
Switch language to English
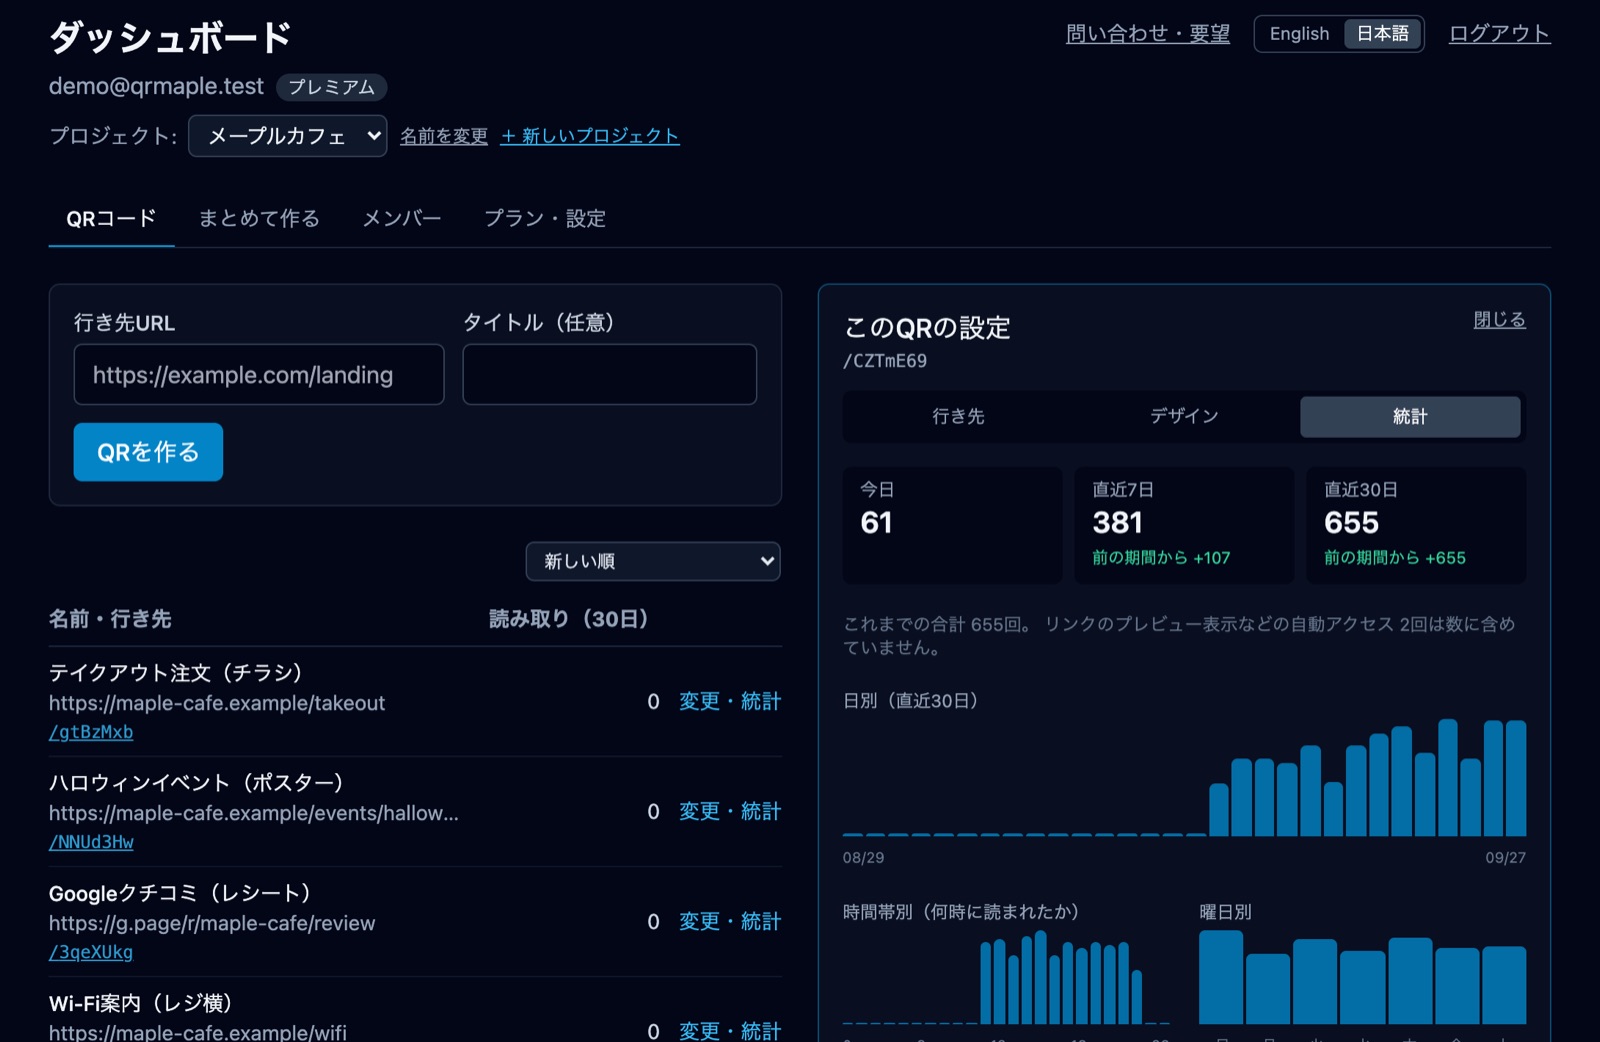tap(1299, 33)
